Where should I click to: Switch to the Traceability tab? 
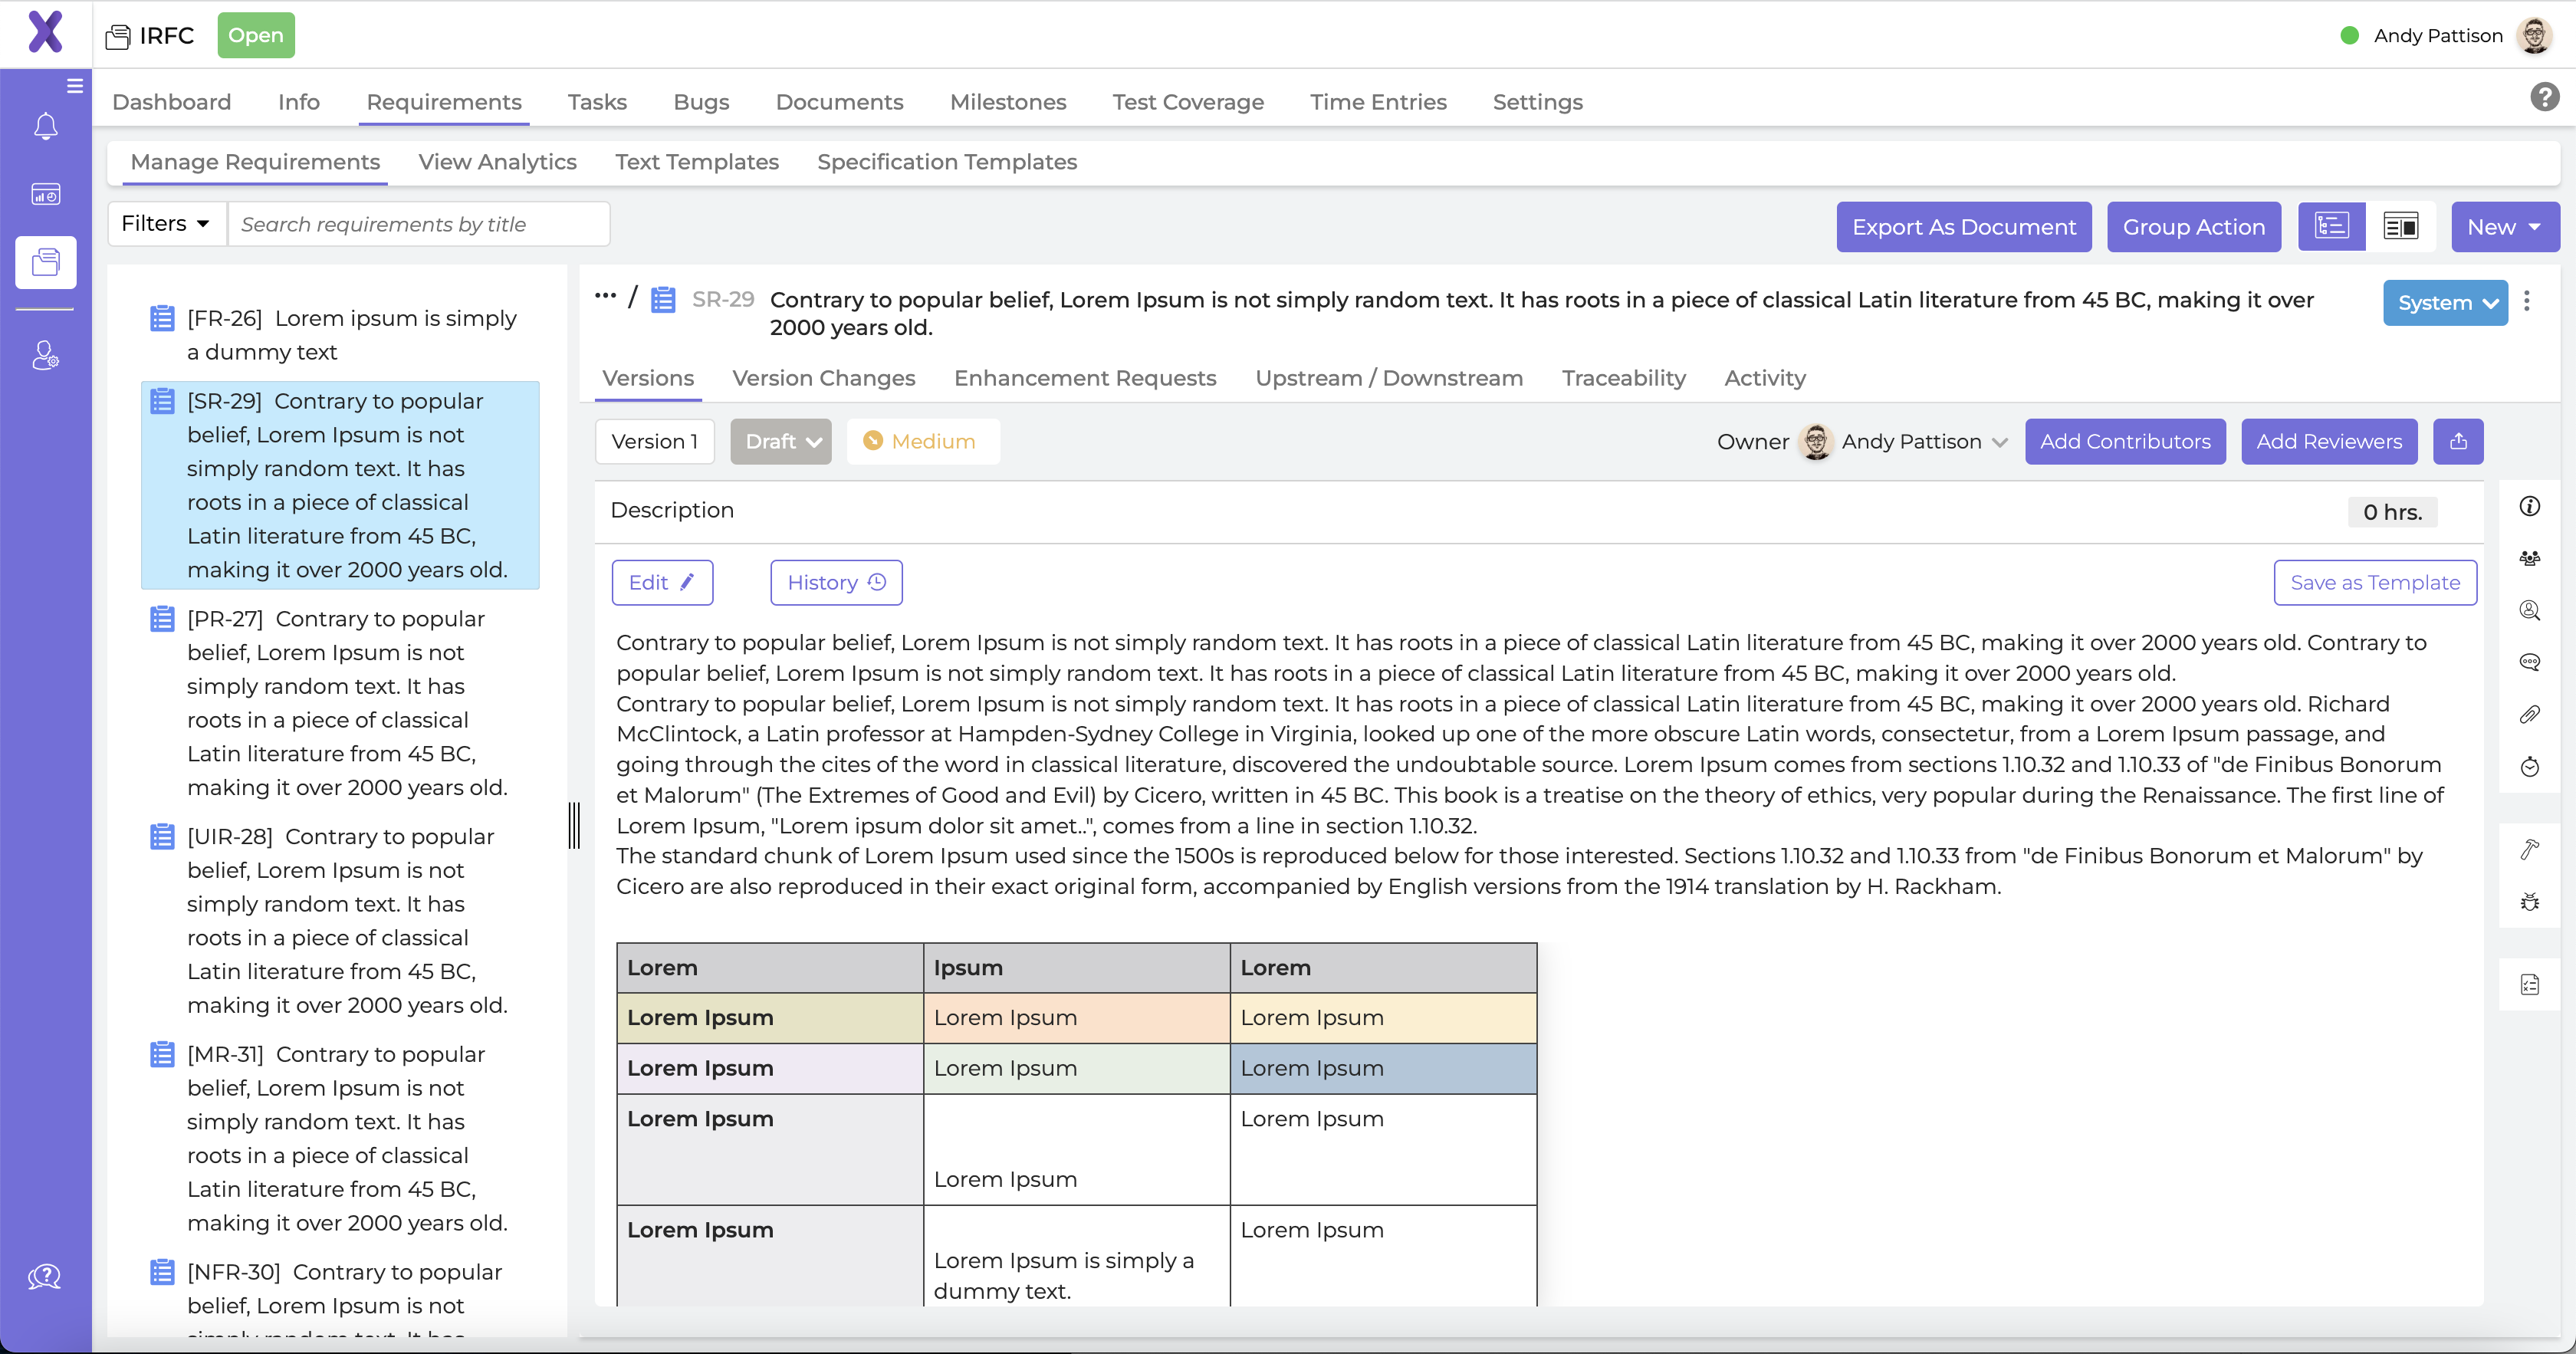click(x=1623, y=378)
